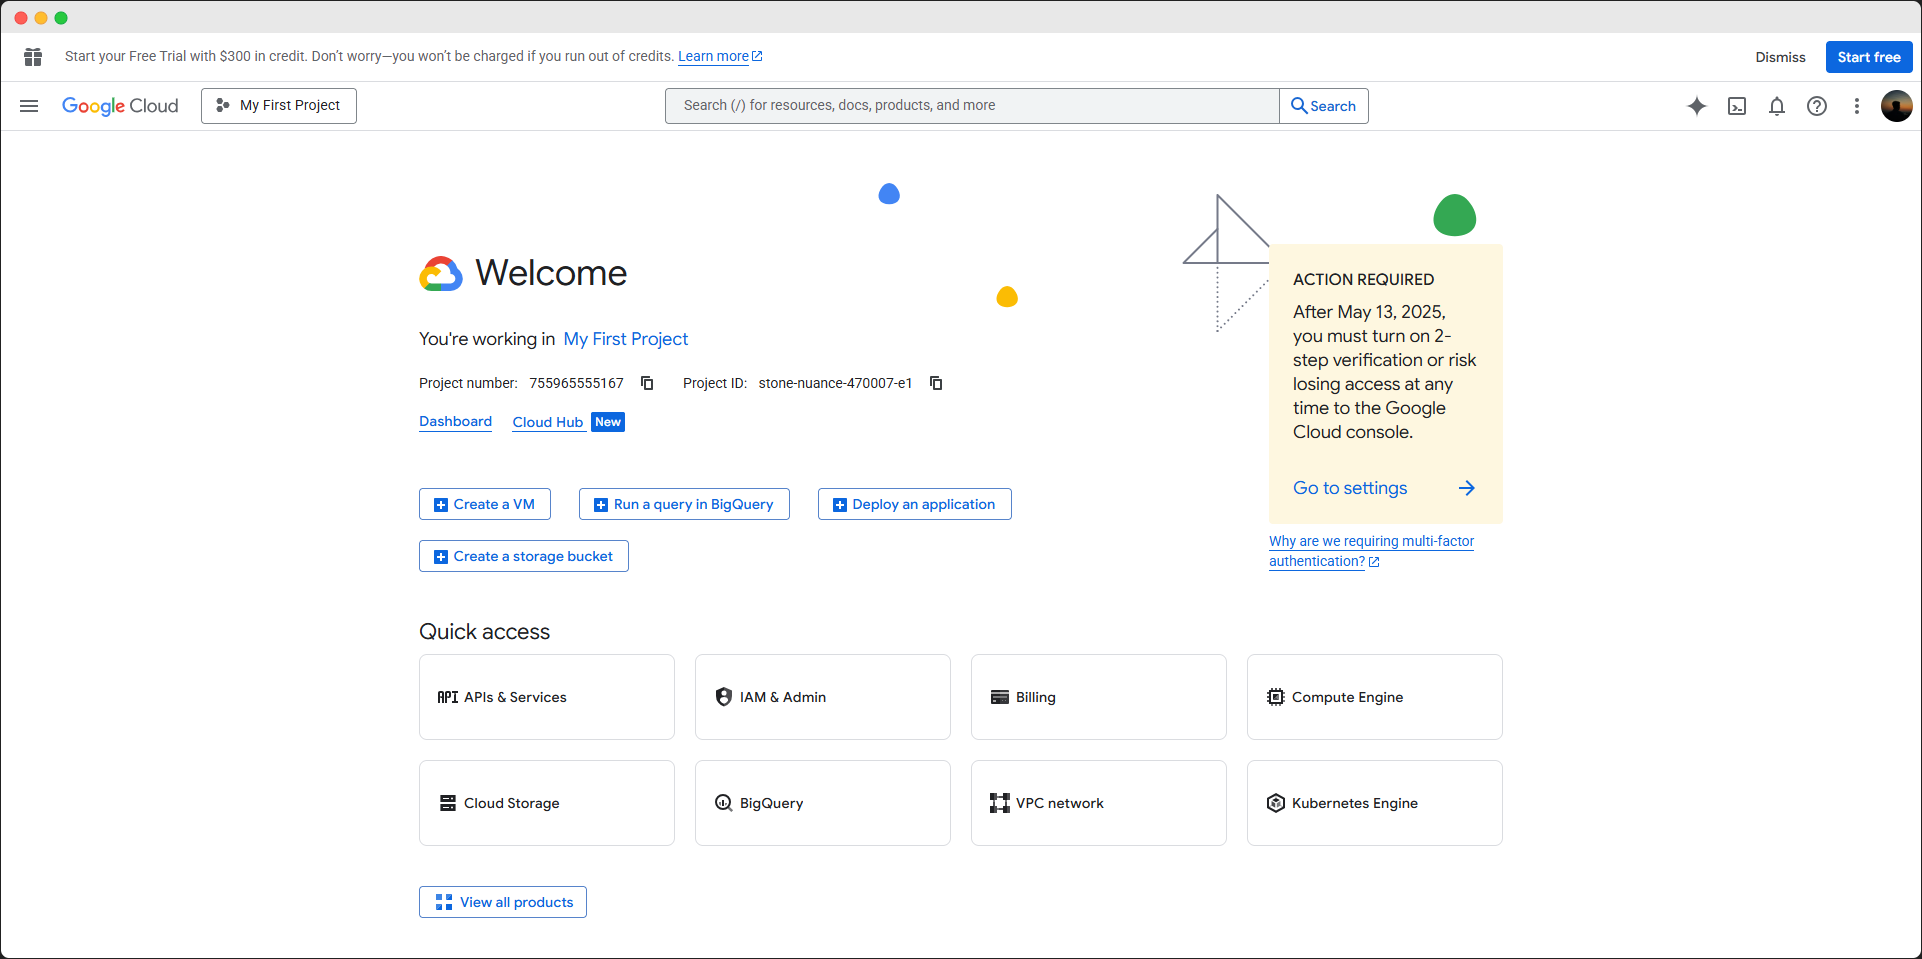The image size is (1922, 959).
Task: Activate Cloud Shell terminal icon
Action: point(1737,106)
